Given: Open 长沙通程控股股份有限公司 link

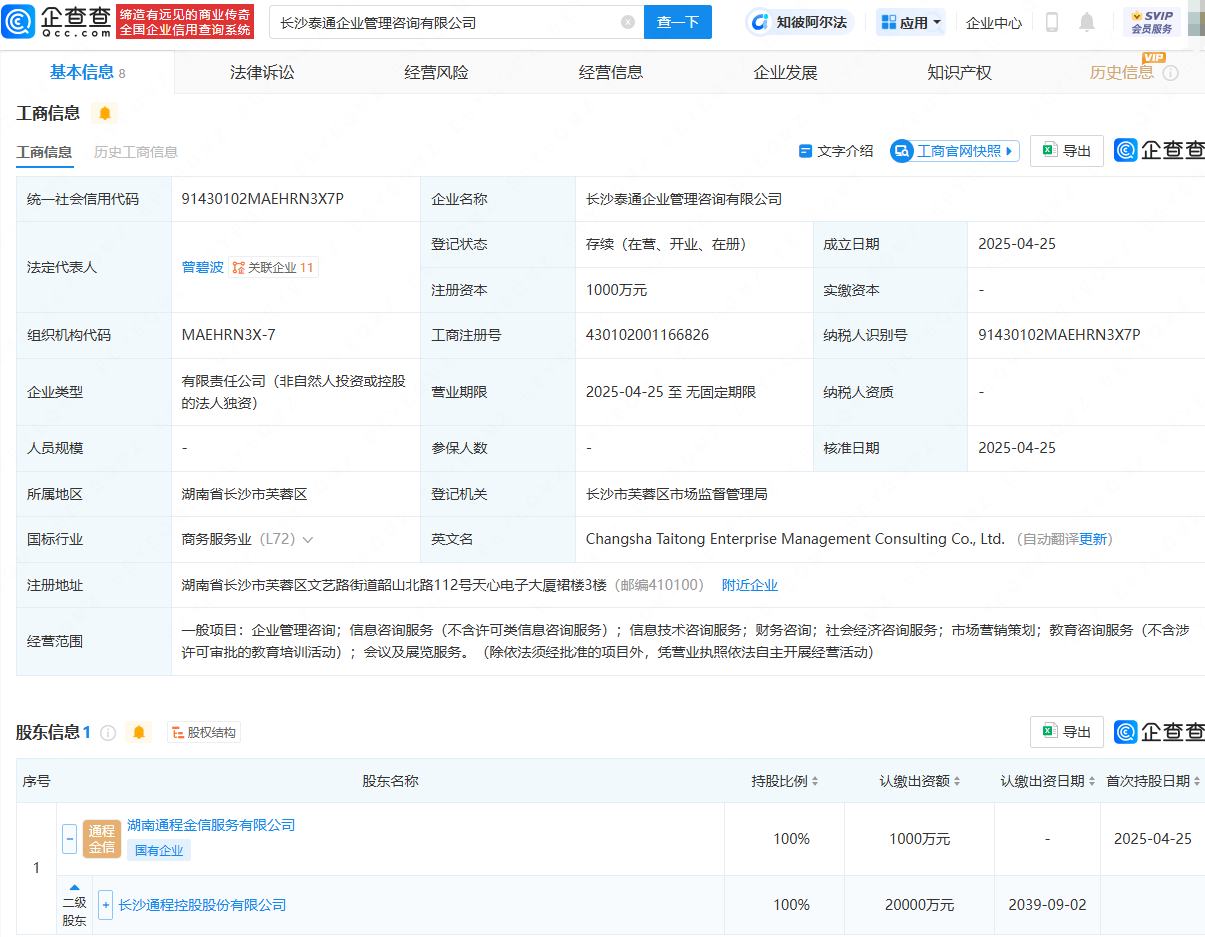Looking at the screenshot, I should [202, 905].
